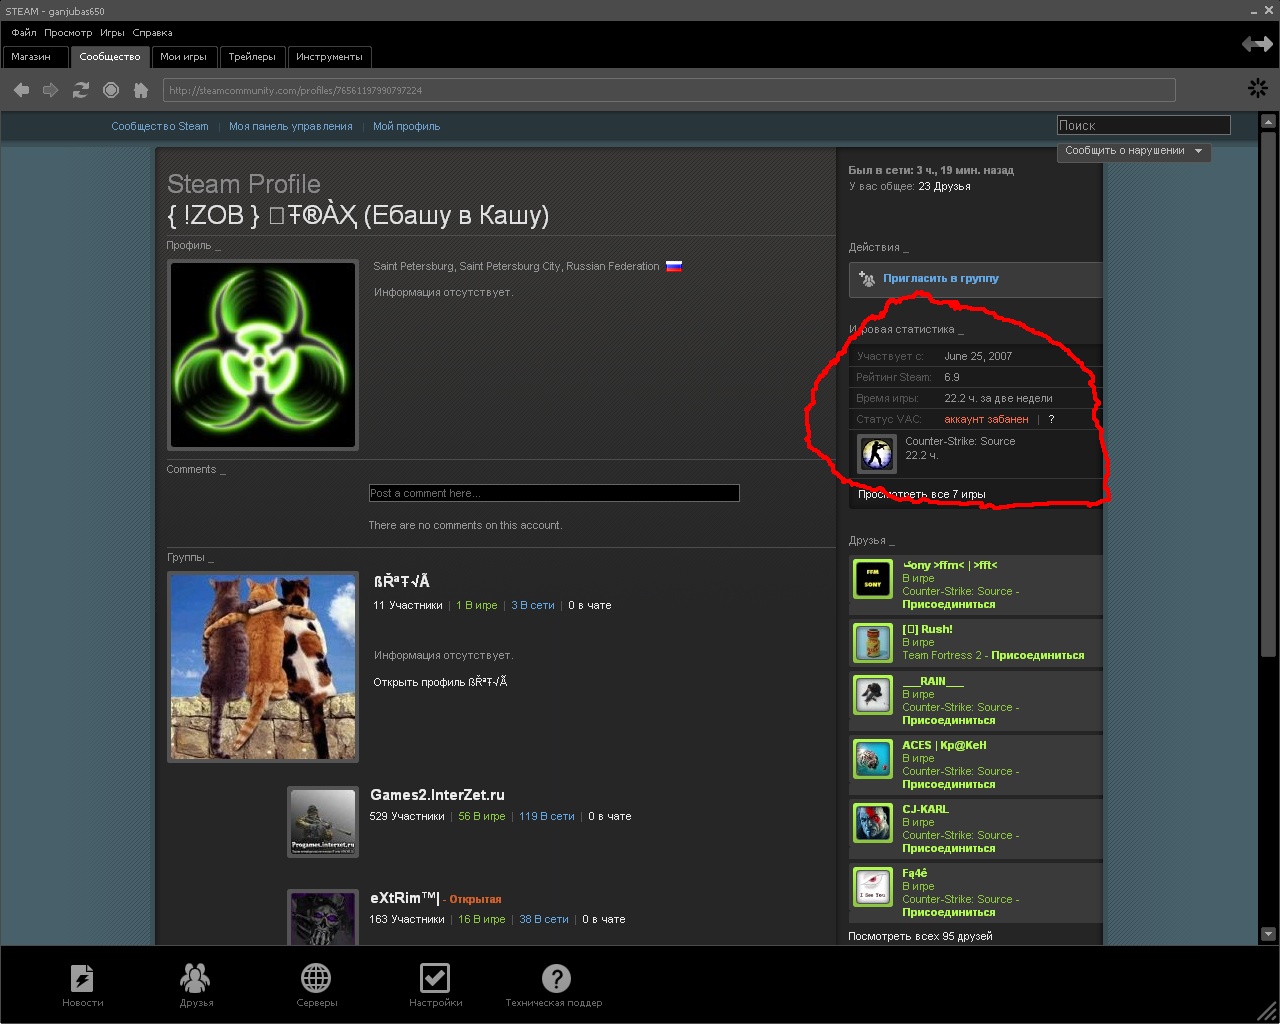Click the green biohazard profile avatar
This screenshot has height=1024, width=1280.
pyautogui.click(x=263, y=355)
